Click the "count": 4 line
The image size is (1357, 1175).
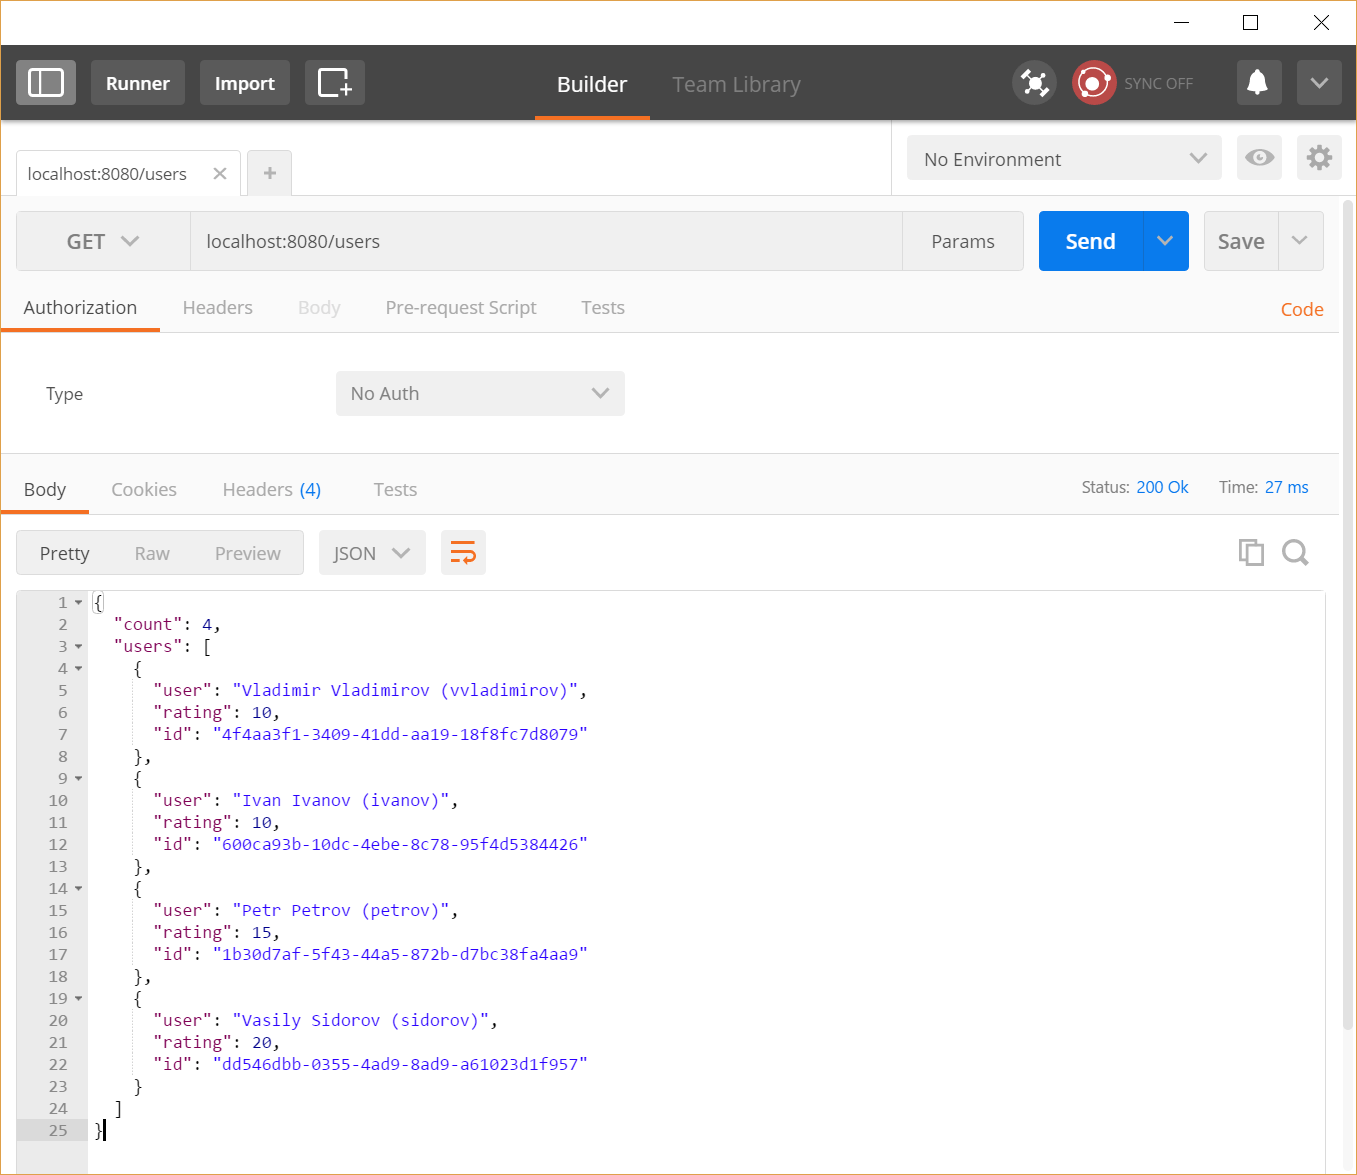pos(166,625)
